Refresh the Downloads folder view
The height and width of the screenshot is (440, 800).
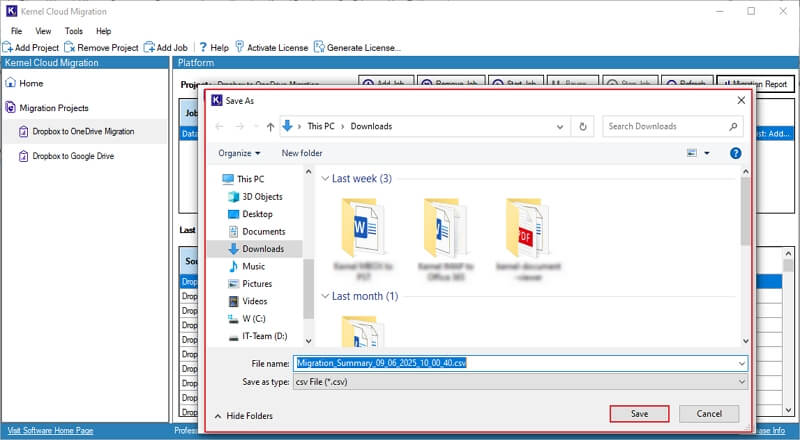coord(583,127)
